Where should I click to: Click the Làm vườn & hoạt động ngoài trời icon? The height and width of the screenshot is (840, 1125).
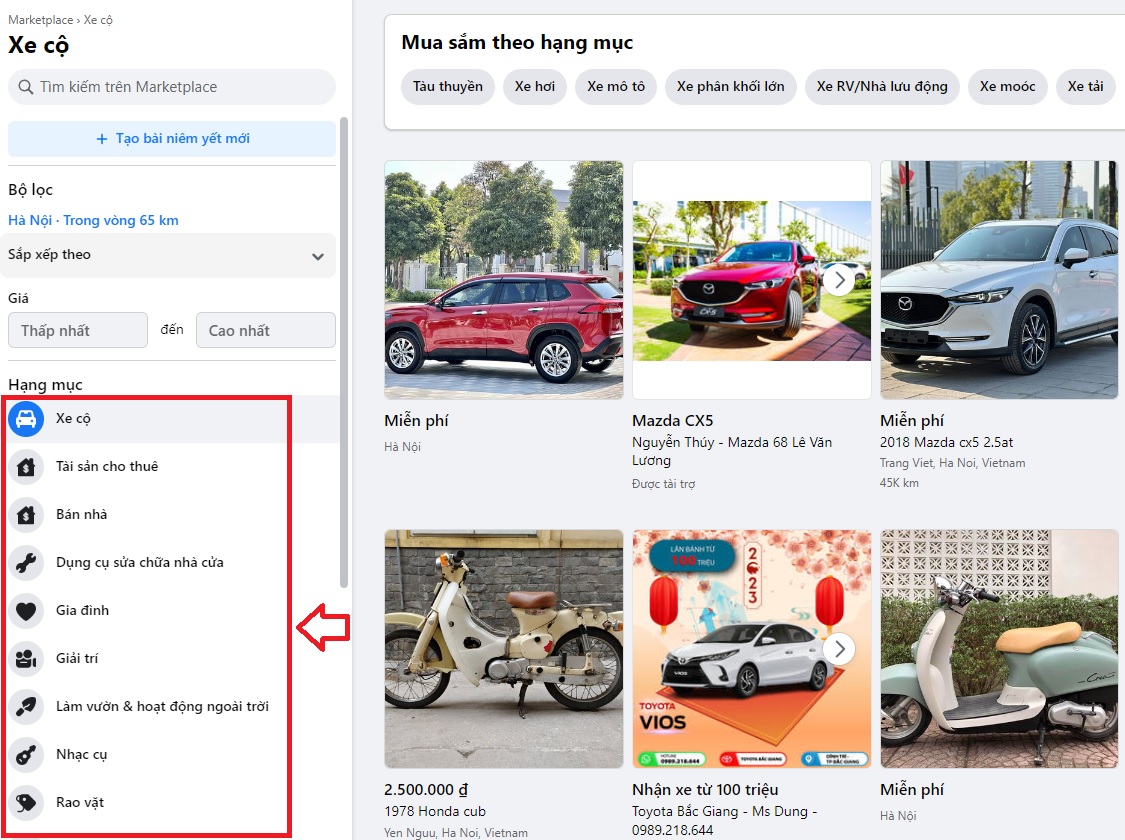coord(27,706)
